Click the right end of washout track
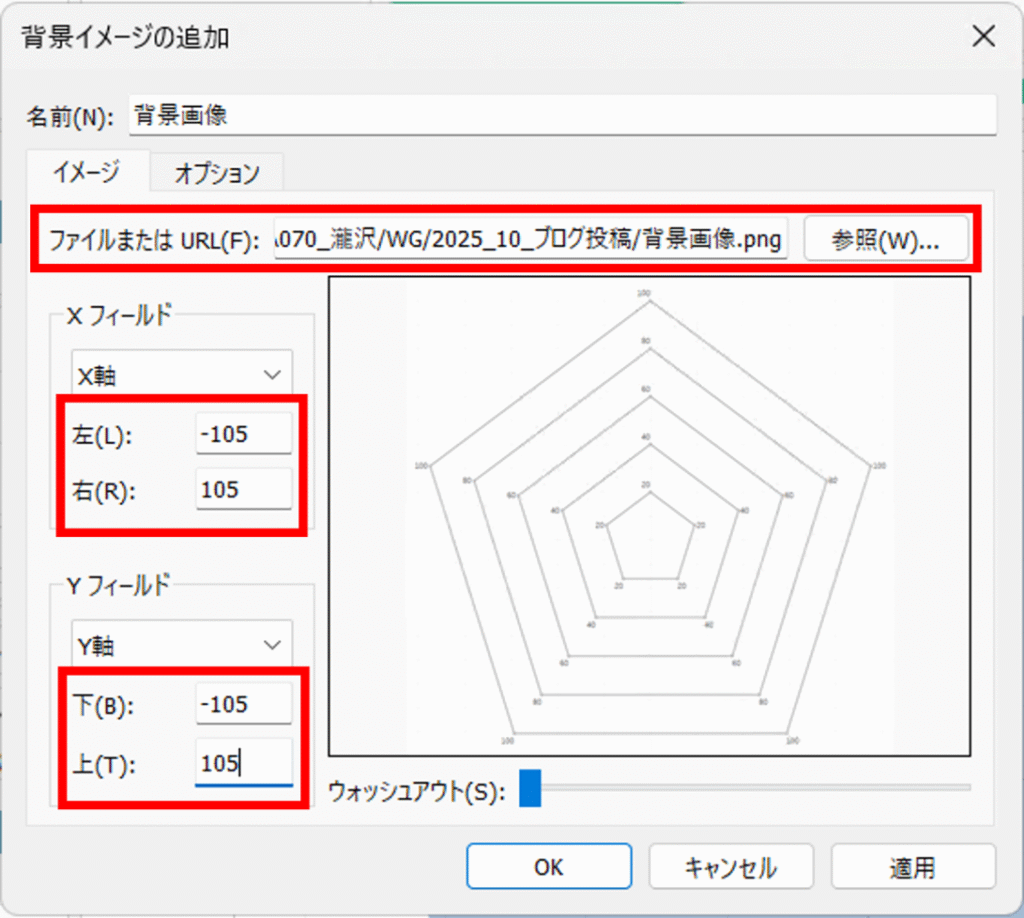 coord(964,788)
